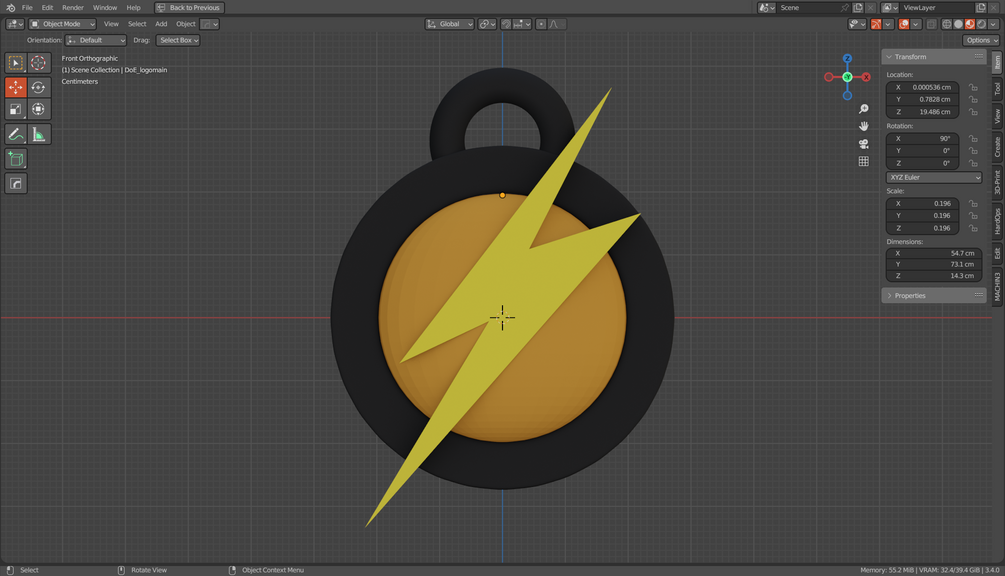Open the File menu
The image size is (1005, 576).
(x=27, y=8)
